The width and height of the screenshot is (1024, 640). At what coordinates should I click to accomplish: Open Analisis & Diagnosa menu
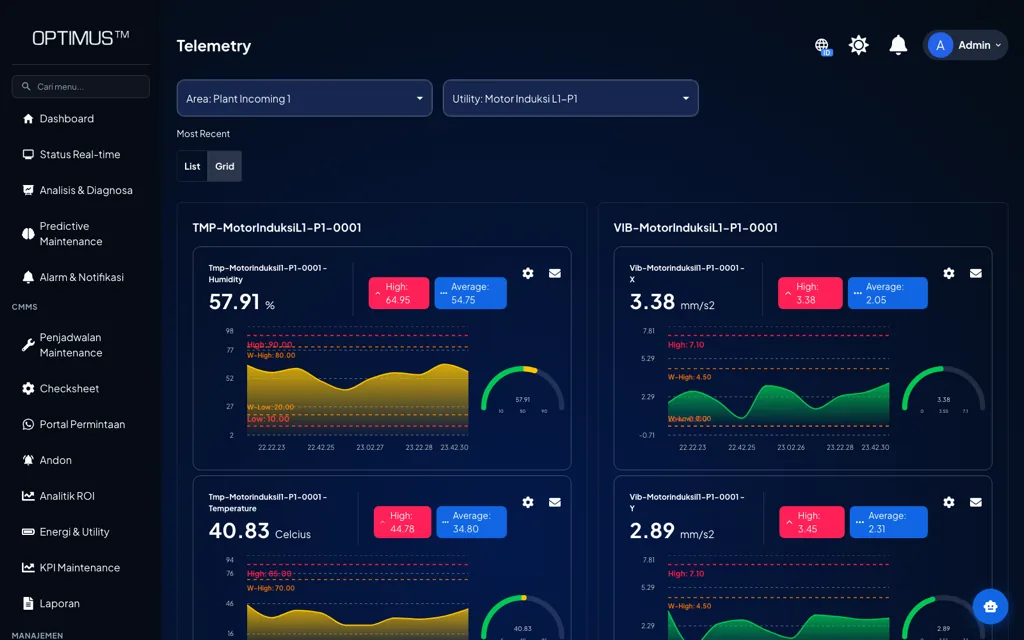tap(86, 191)
